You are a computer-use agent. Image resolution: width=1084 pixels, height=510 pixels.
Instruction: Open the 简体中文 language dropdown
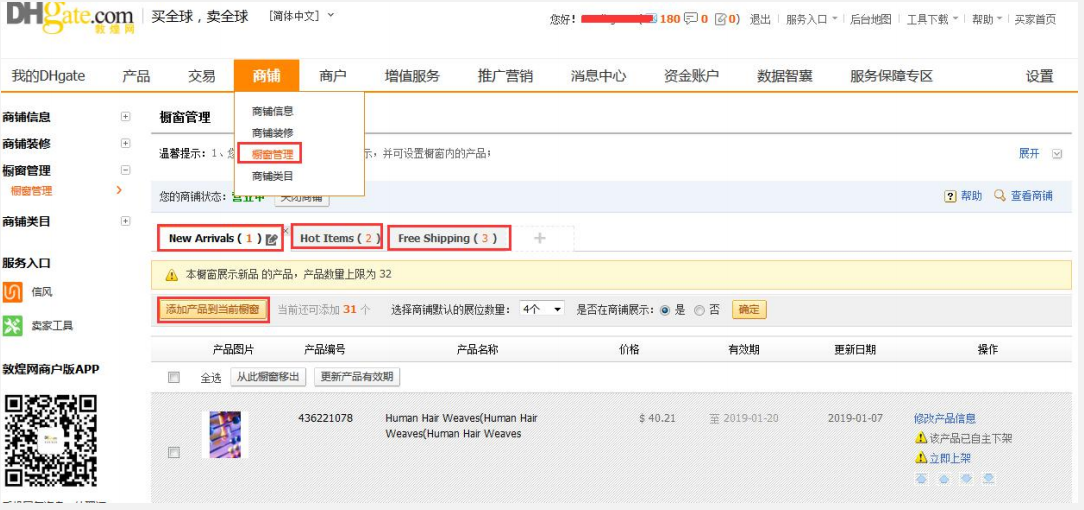pyautogui.click(x=301, y=15)
